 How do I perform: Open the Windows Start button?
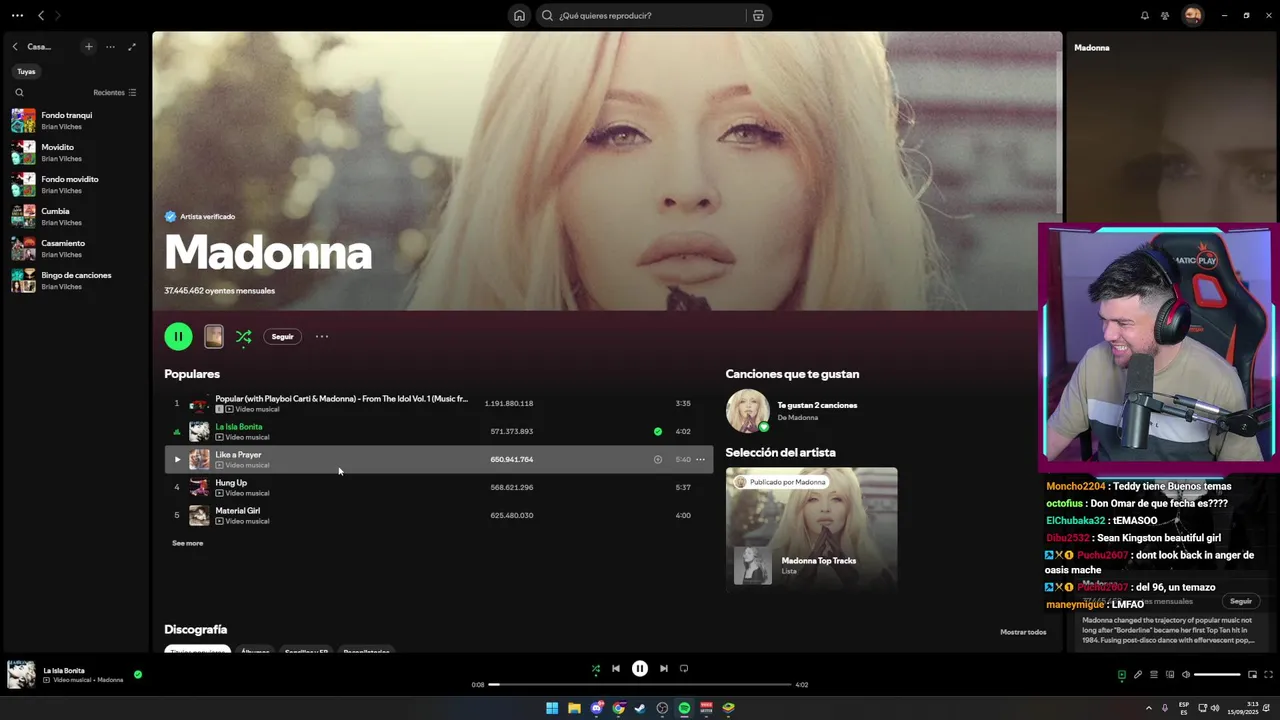pos(552,708)
